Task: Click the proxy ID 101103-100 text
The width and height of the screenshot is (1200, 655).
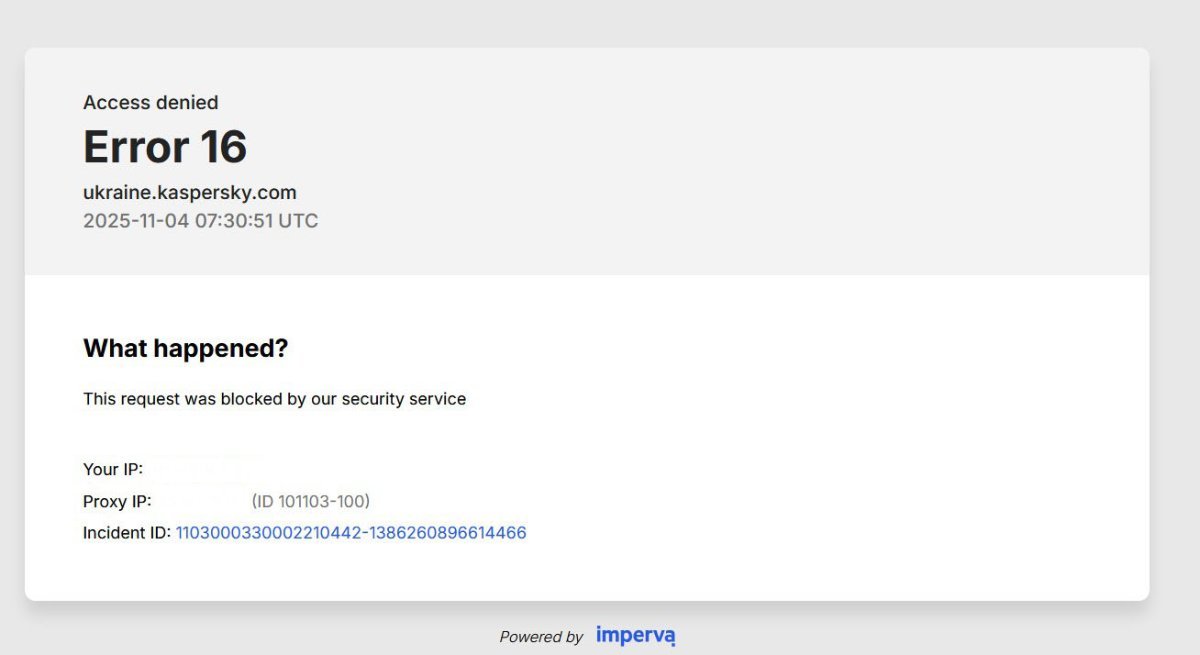Action: coord(310,501)
